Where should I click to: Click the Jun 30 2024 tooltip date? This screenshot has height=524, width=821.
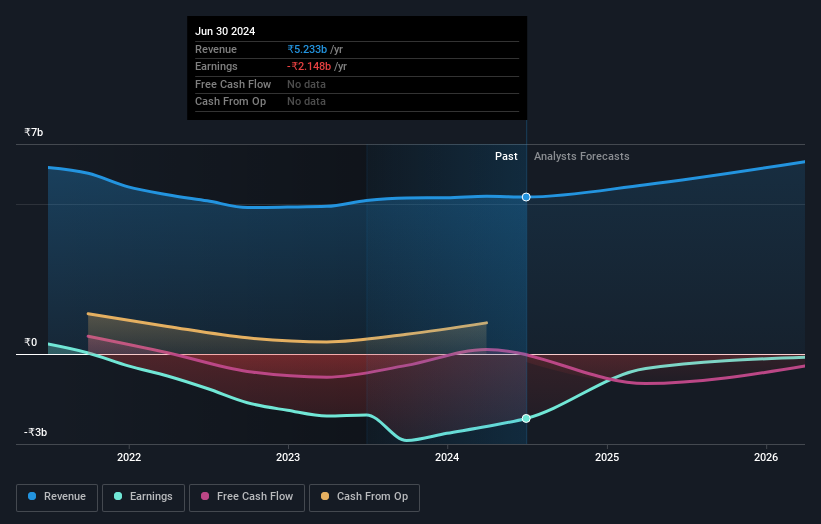[225, 31]
